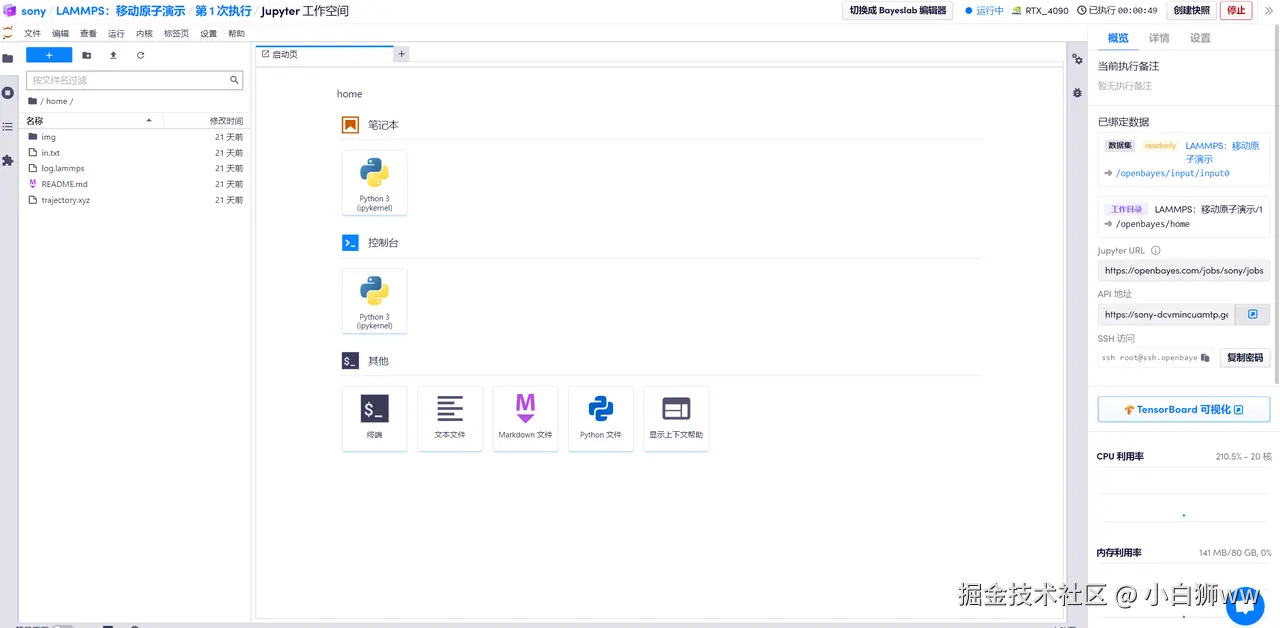1280x628 pixels.
Task: Open LAMMPS：移动原子演示 breadcrumb link
Action: coord(120,11)
